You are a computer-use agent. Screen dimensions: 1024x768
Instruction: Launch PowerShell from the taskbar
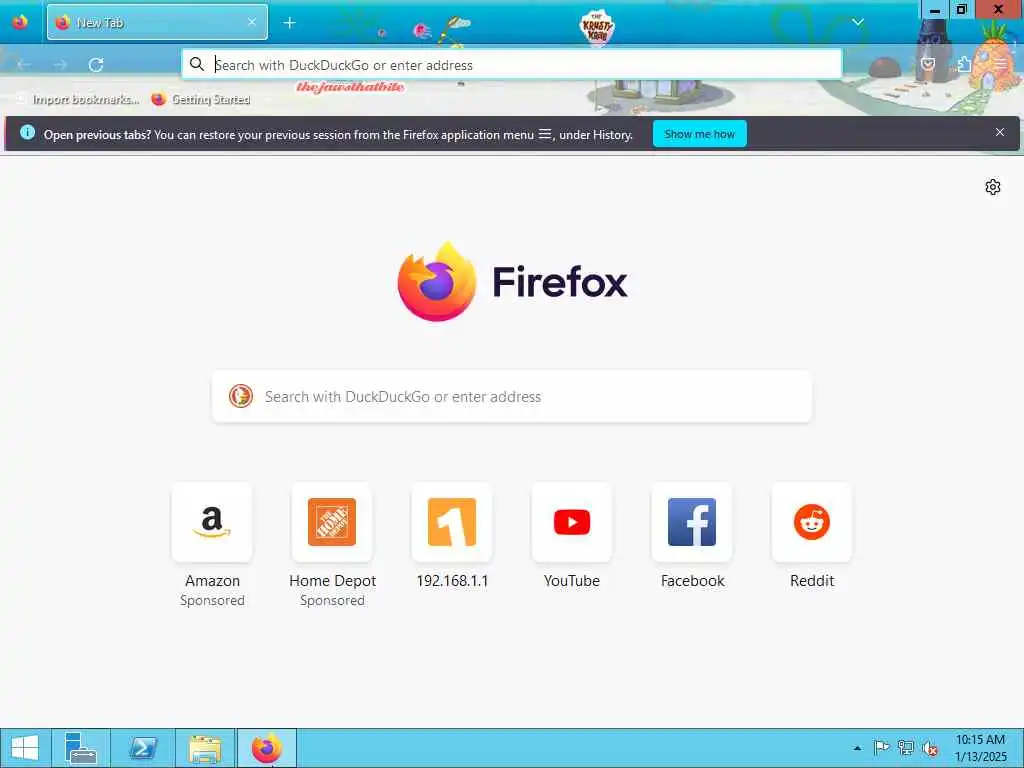click(x=143, y=748)
